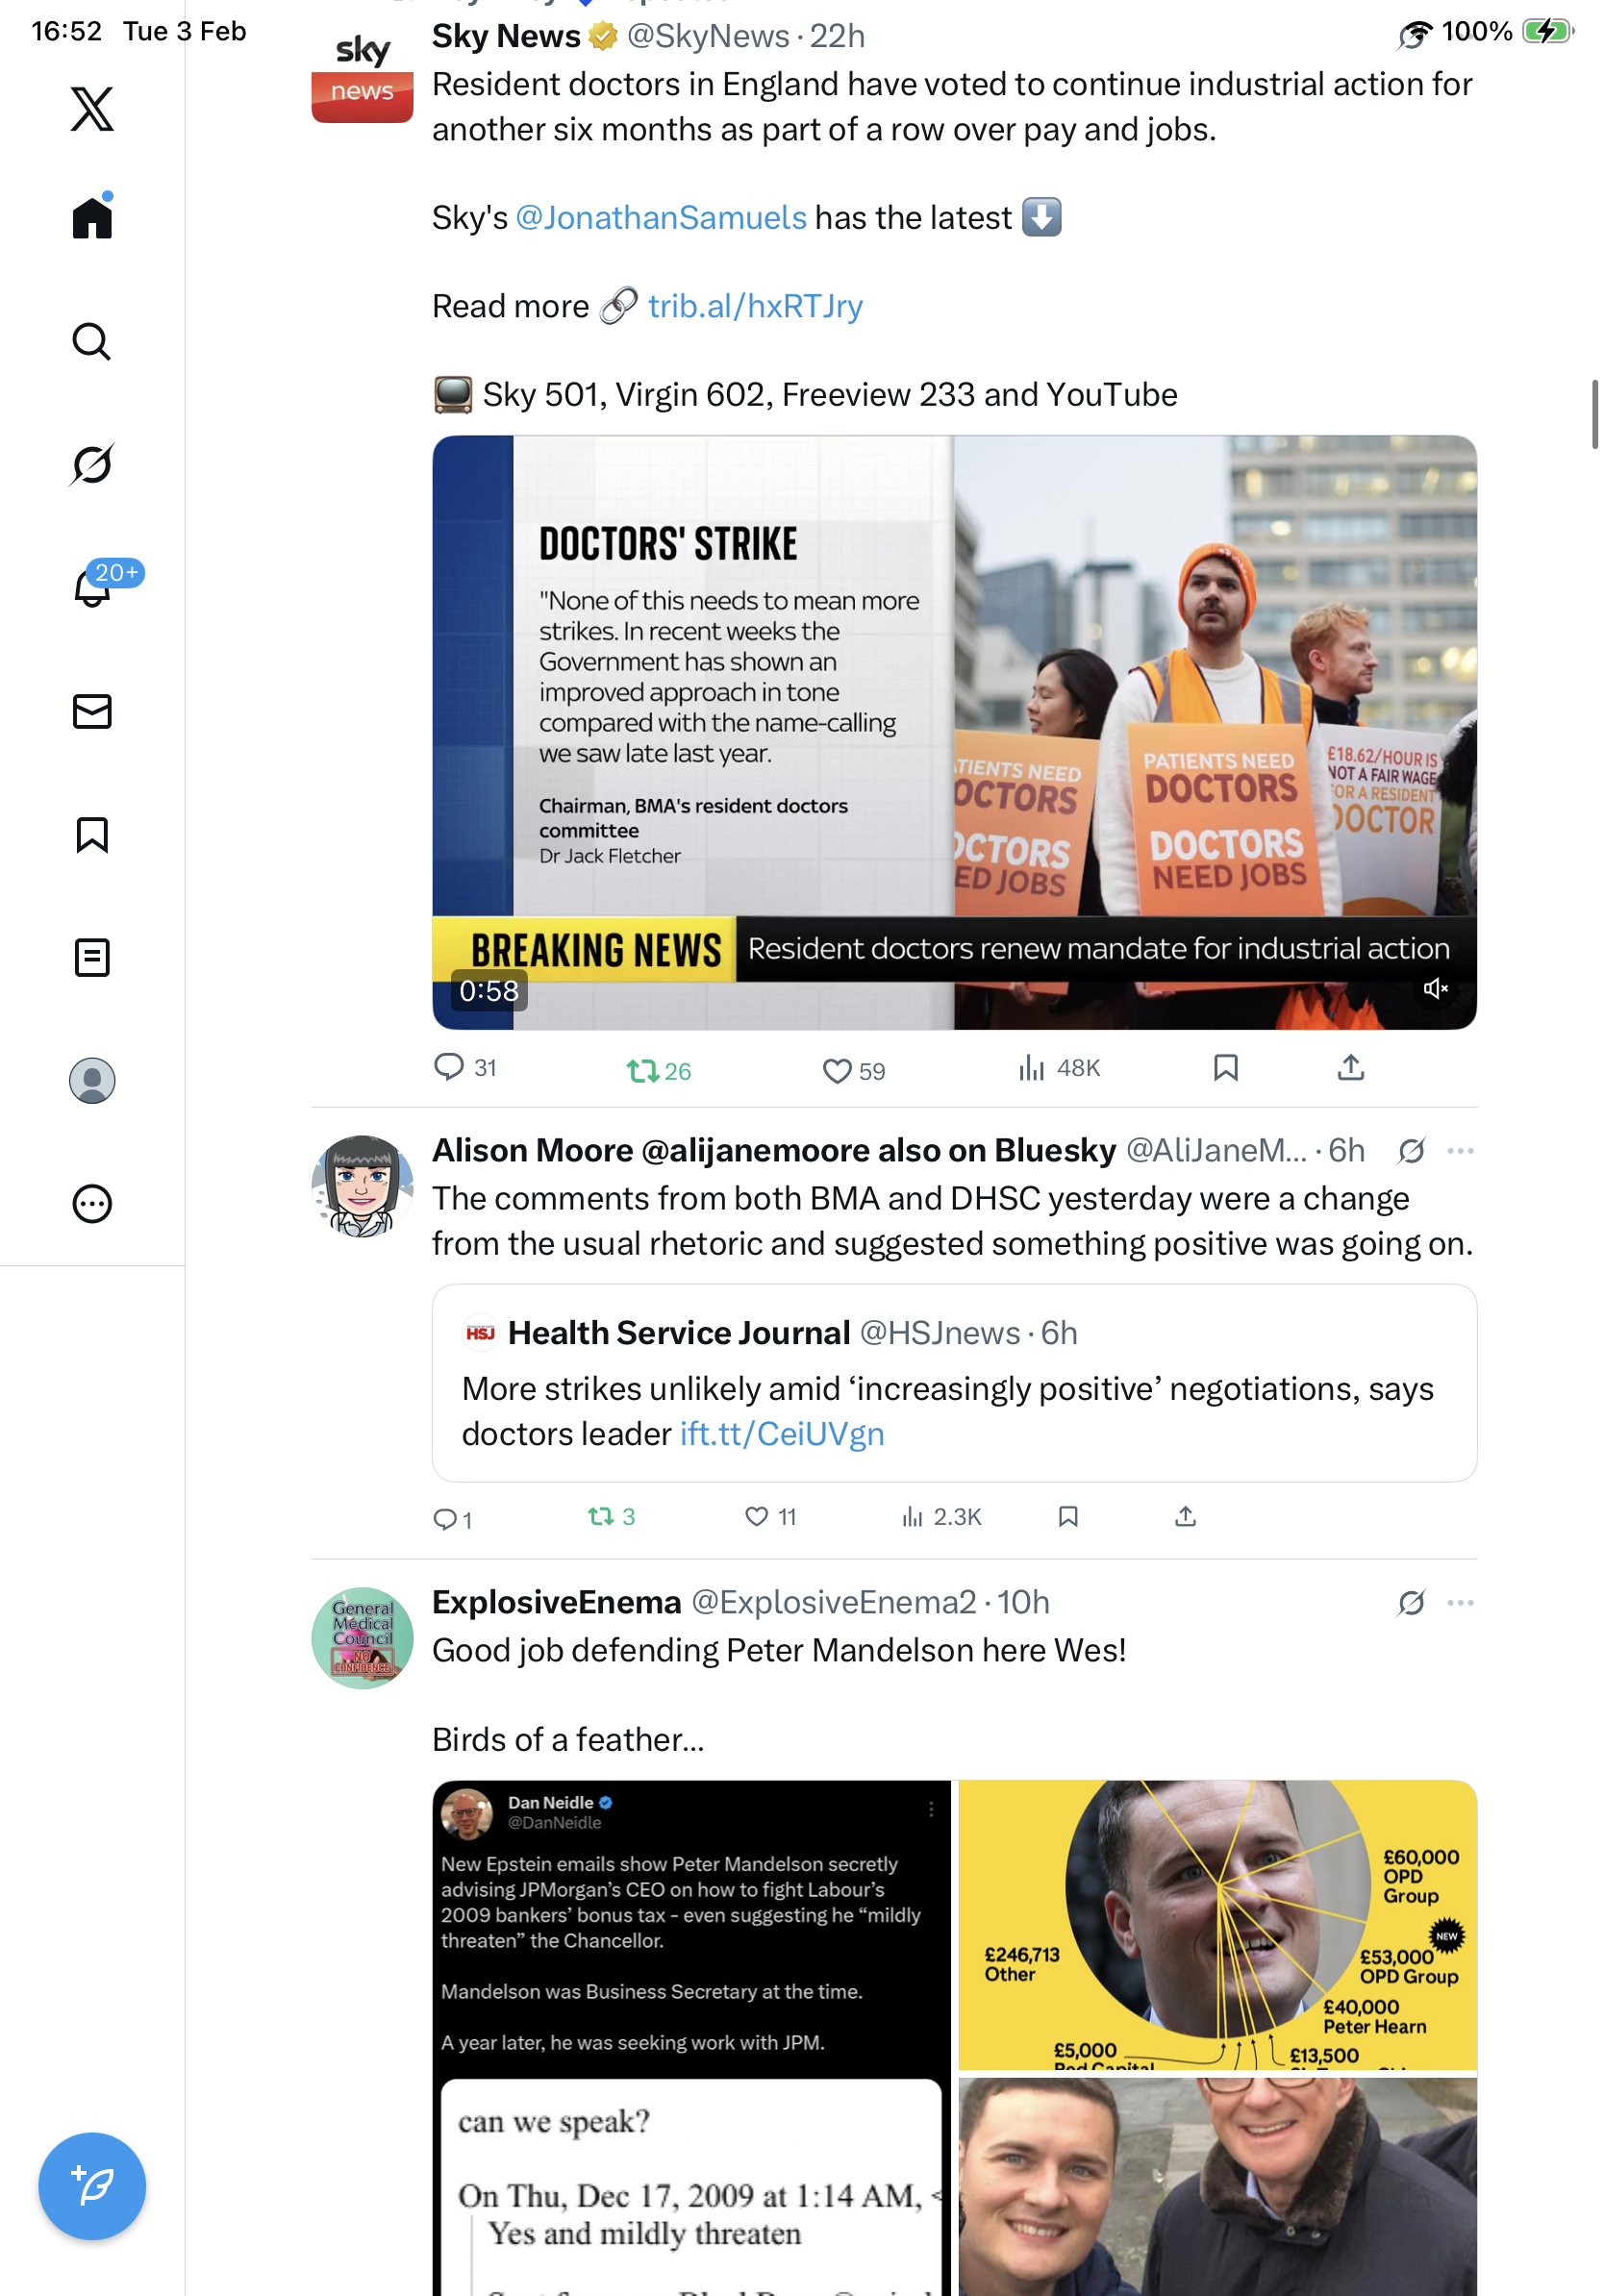
Task: Open quoted Health Service Journal tweet
Action: pos(954,1382)
